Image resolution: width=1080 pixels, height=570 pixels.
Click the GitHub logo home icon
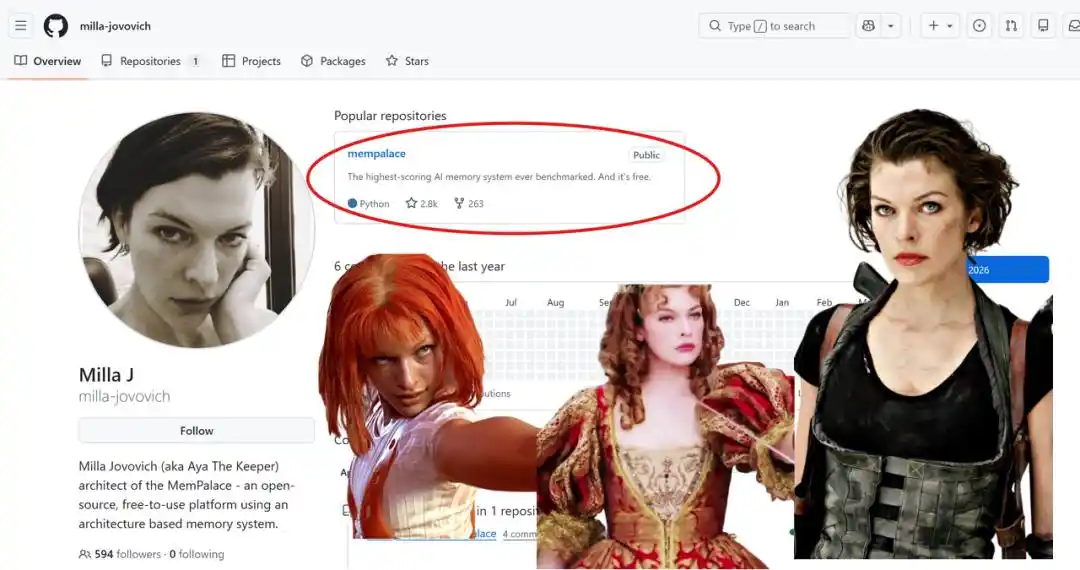pyautogui.click(x=56, y=26)
